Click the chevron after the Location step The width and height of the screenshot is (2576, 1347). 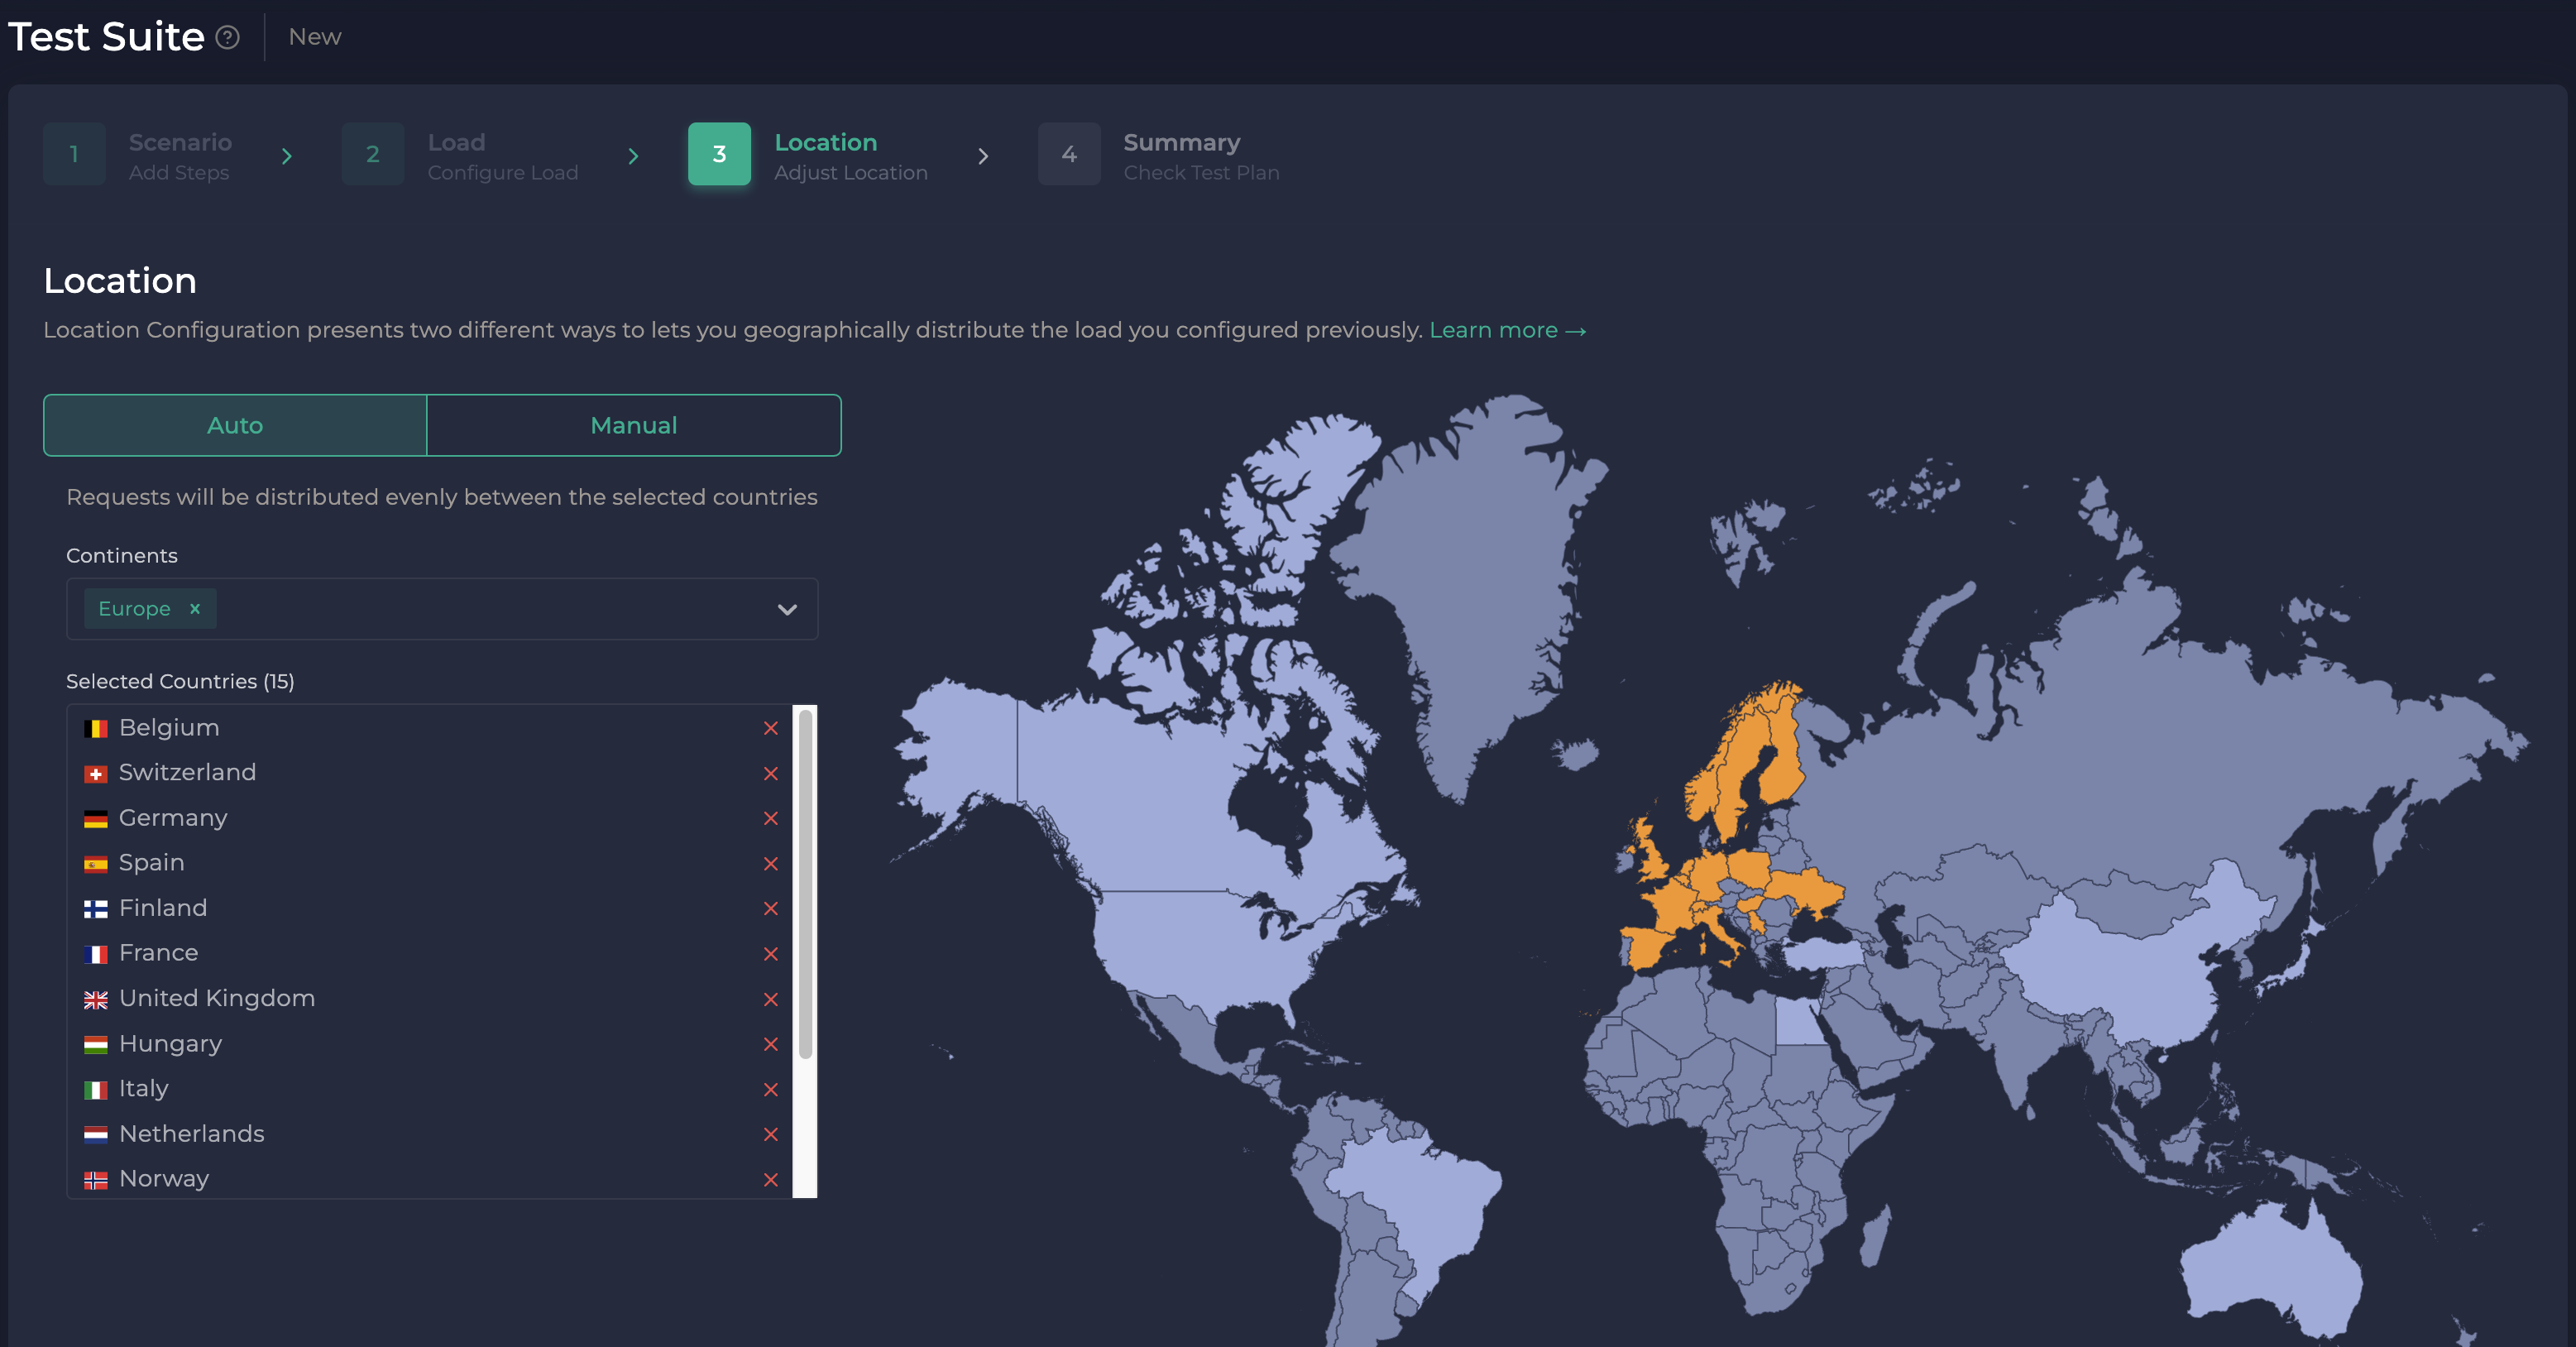(x=983, y=156)
